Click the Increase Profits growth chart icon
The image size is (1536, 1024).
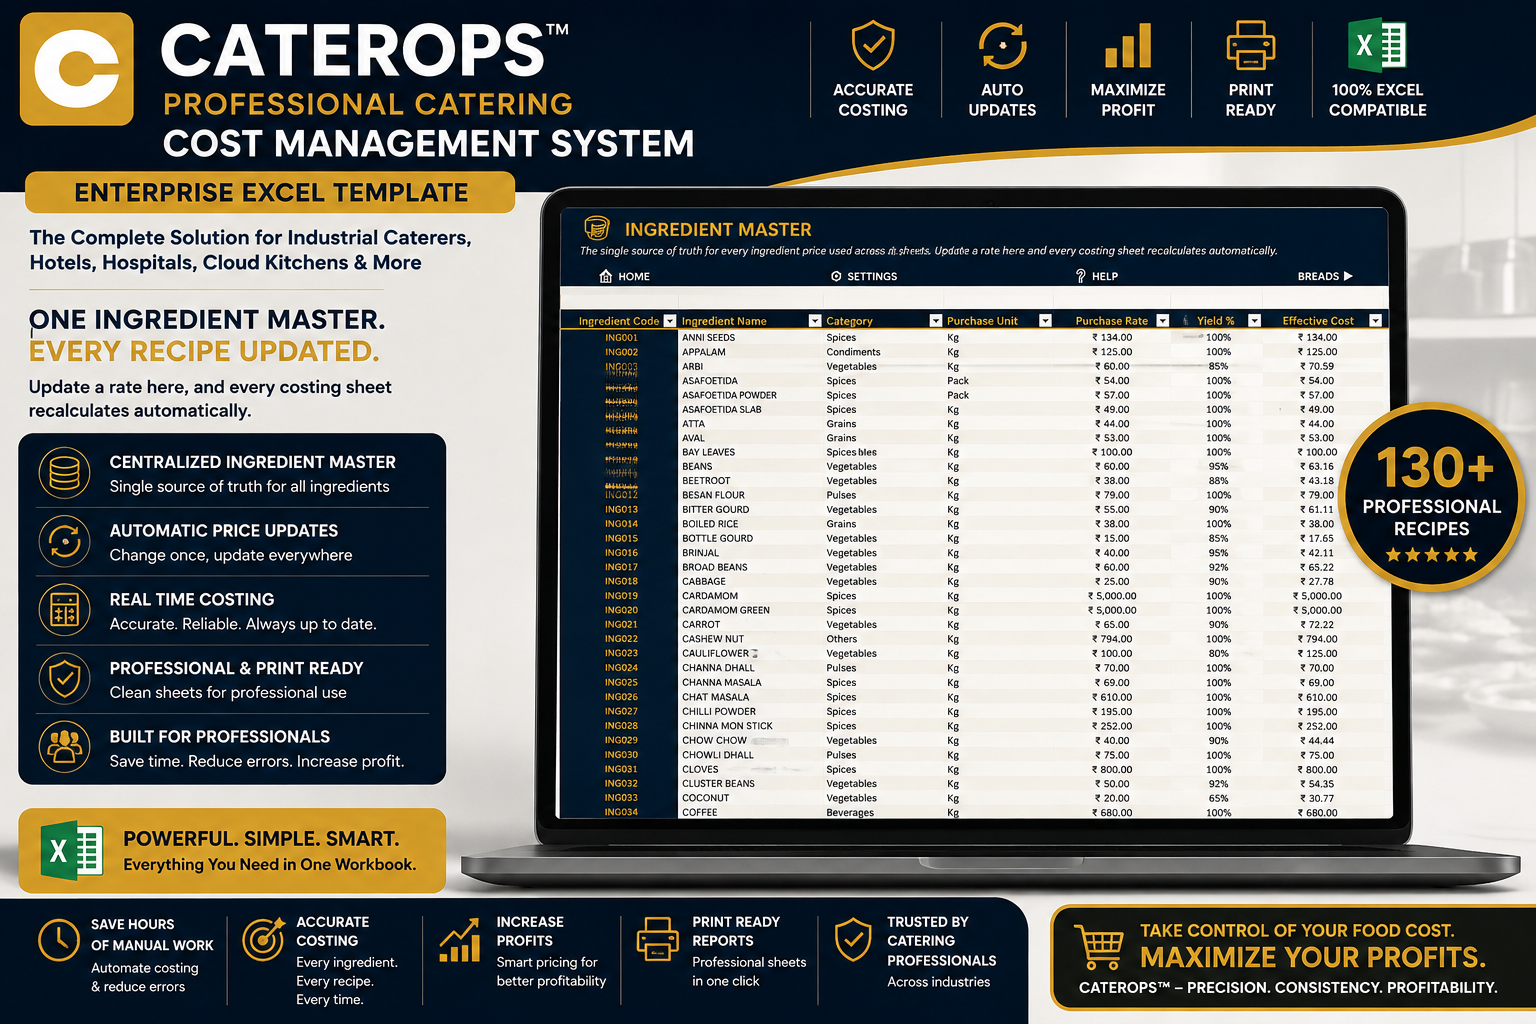pos(460,941)
